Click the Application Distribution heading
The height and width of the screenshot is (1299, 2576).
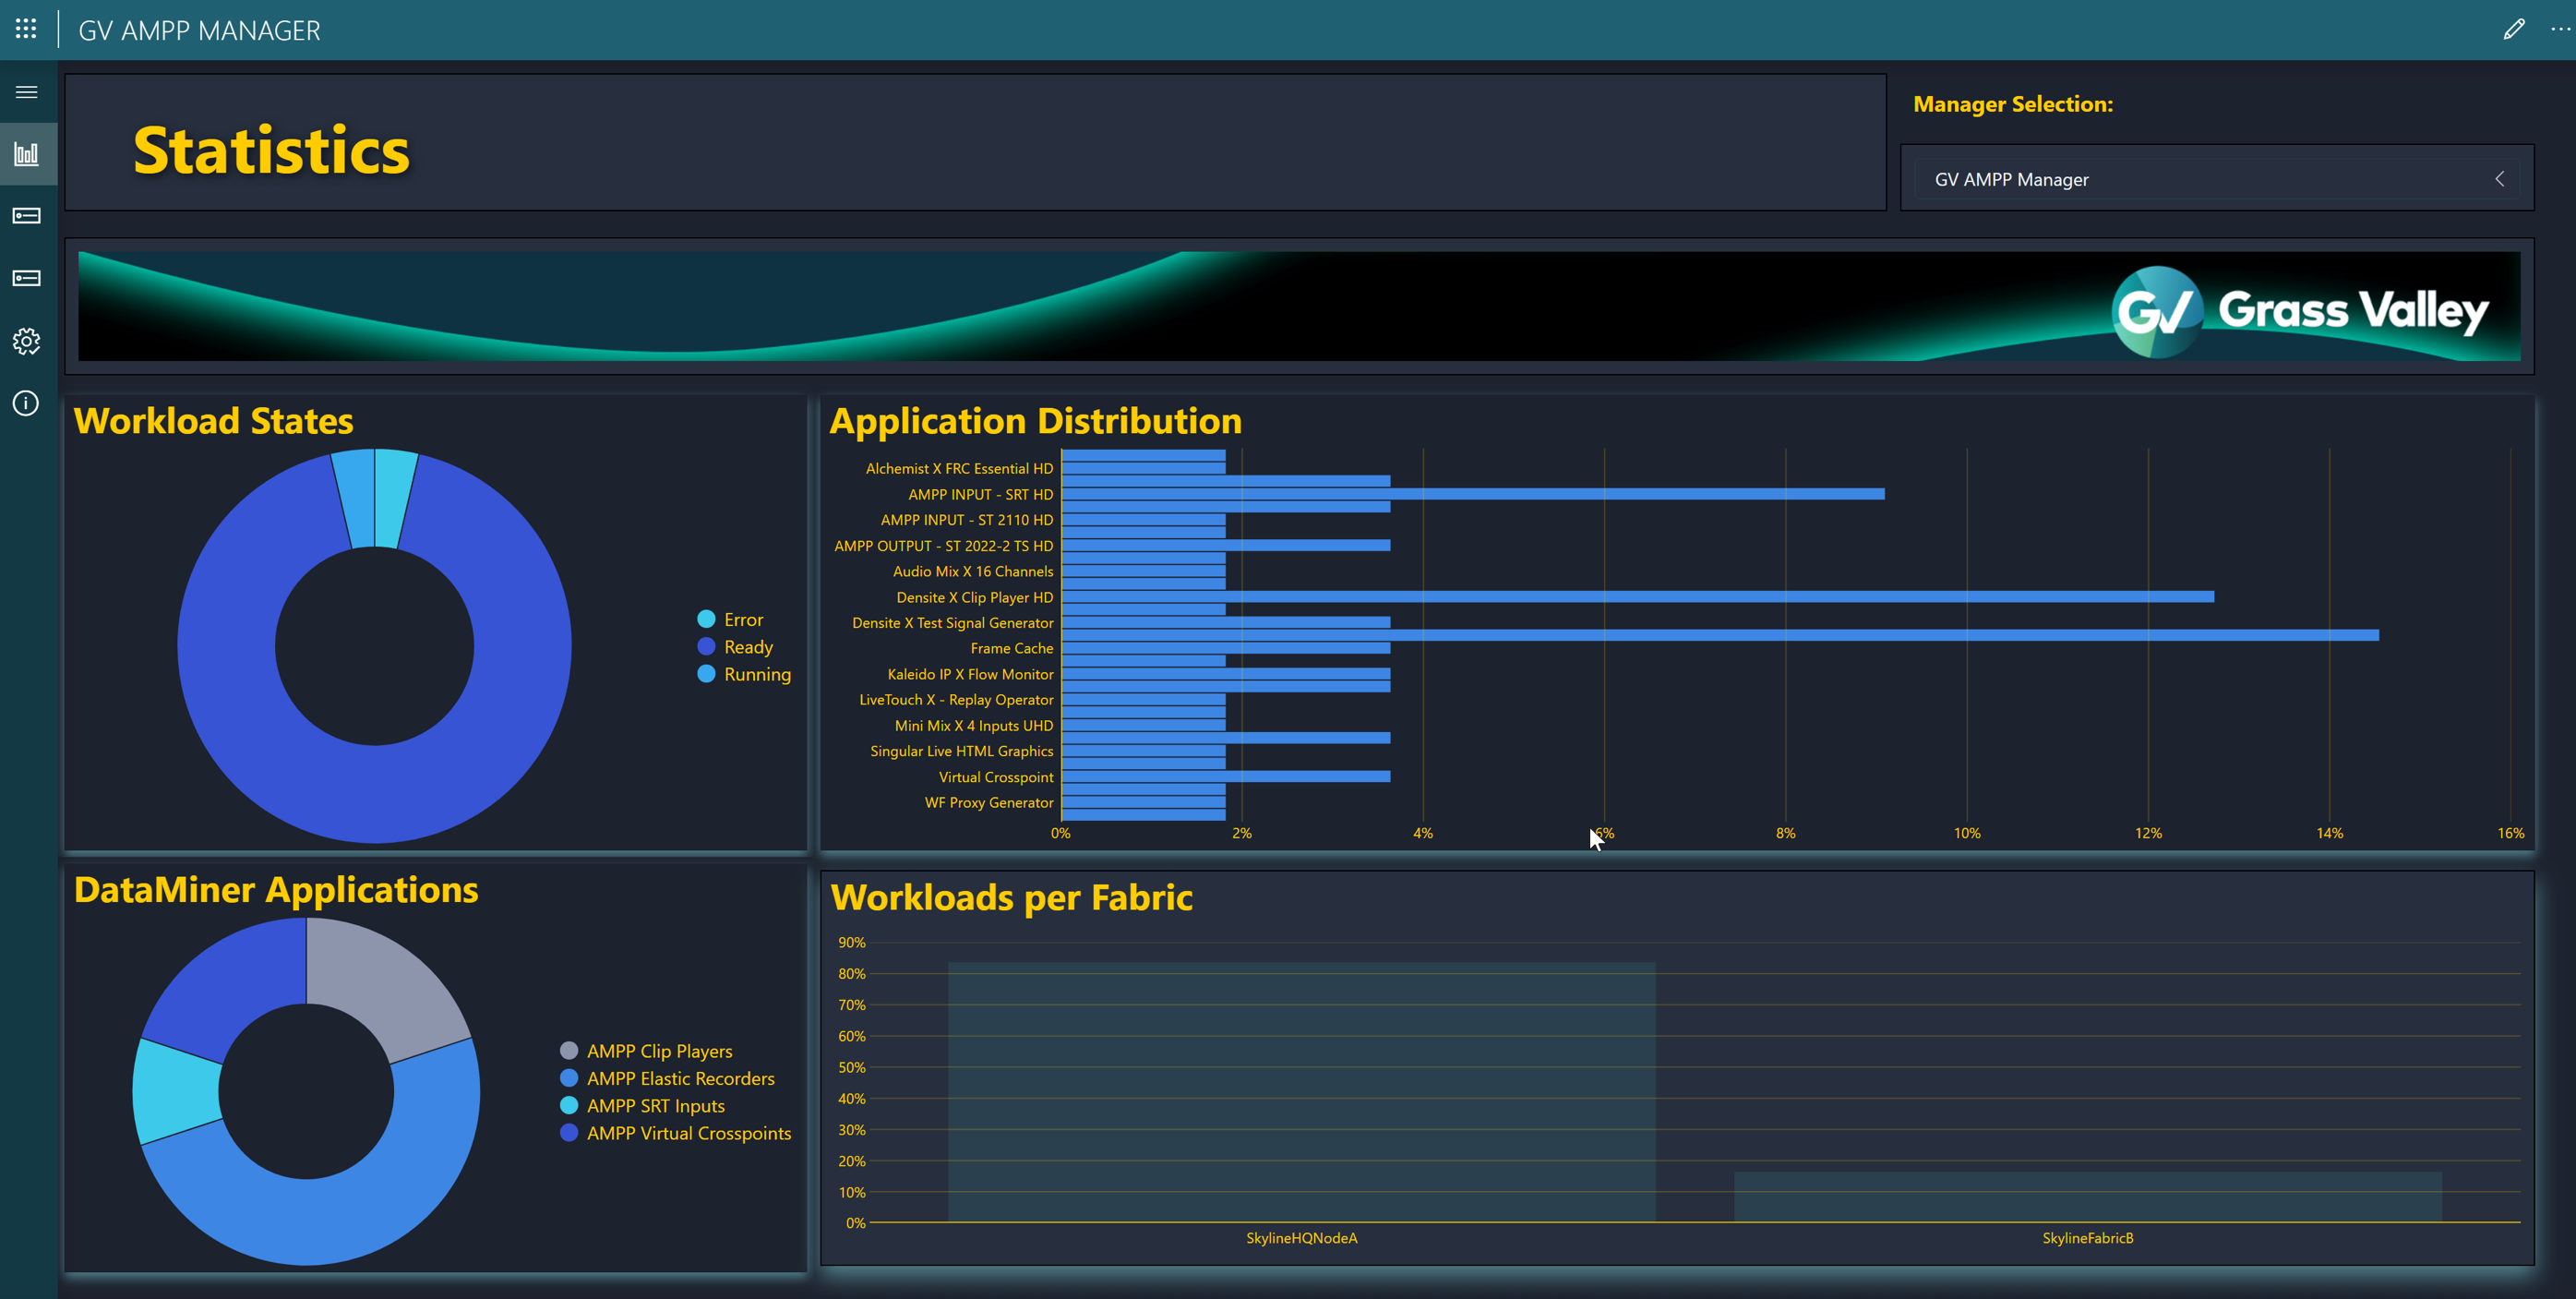pyautogui.click(x=1035, y=421)
